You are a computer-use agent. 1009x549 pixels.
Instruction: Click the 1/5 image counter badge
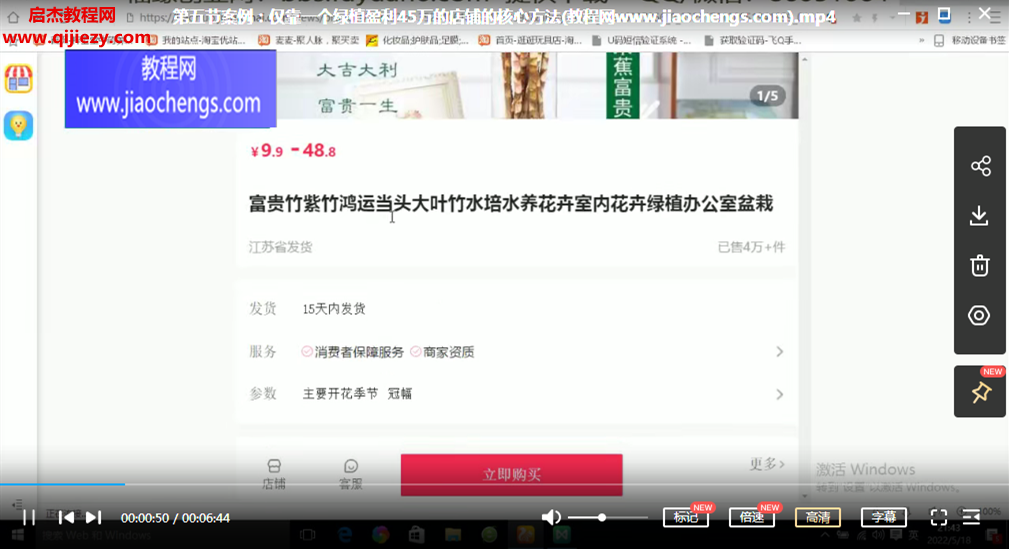[x=767, y=96]
